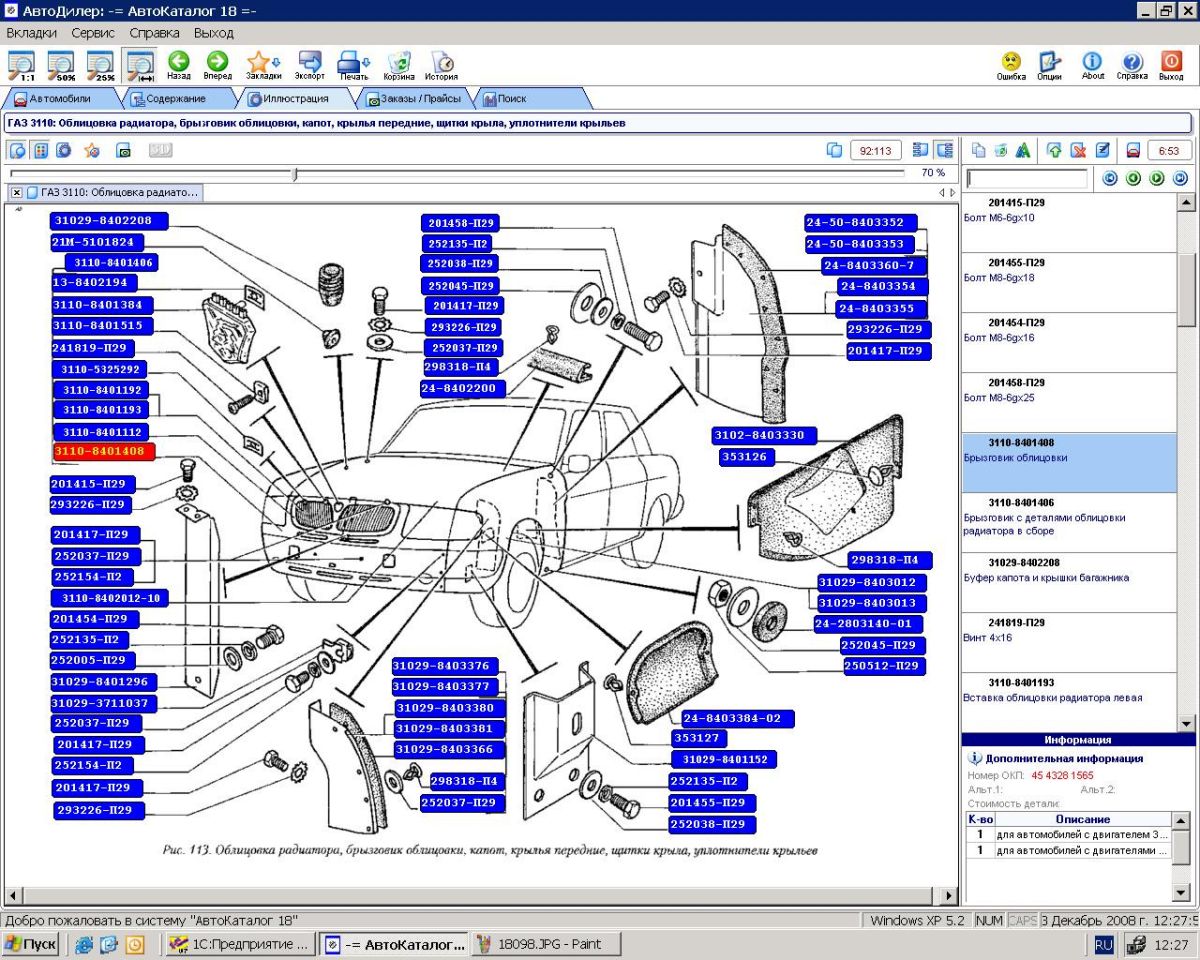The width and height of the screenshot is (1200, 960).
Task: Click the part label 24-8403384-02 on illustration
Action: [738, 718]
